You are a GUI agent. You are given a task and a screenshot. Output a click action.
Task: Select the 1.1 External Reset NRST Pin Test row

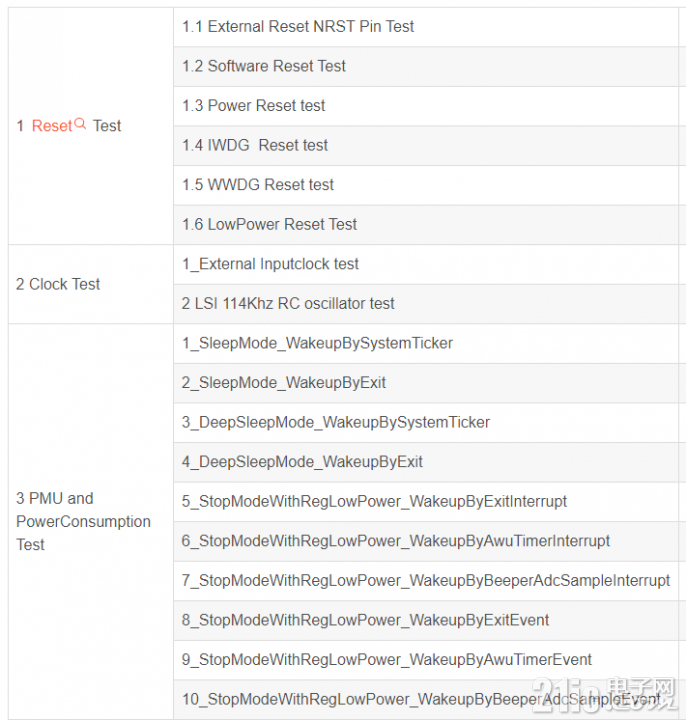(x=426, y=27)
